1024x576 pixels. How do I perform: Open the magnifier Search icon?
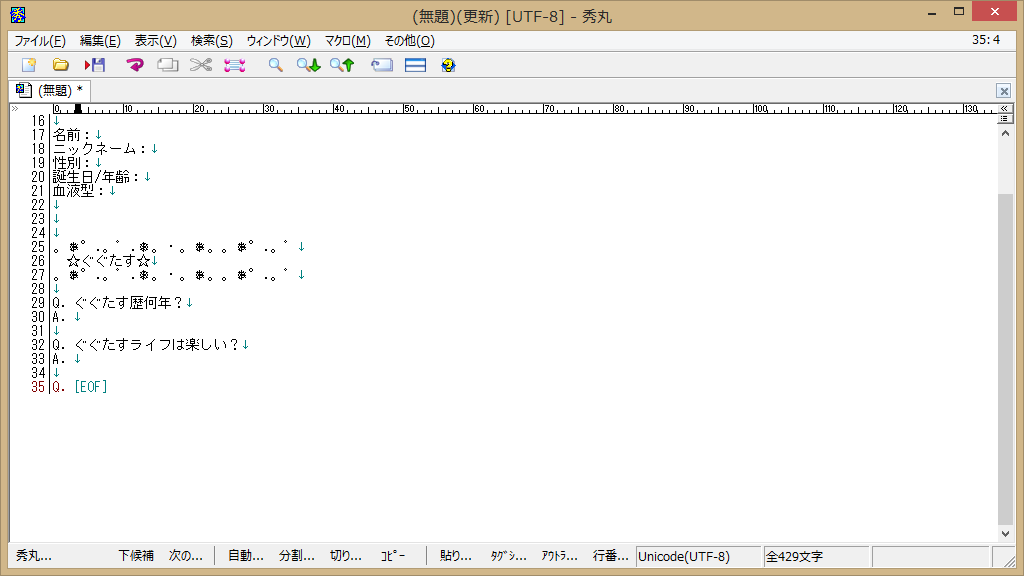tap(275, 65)
